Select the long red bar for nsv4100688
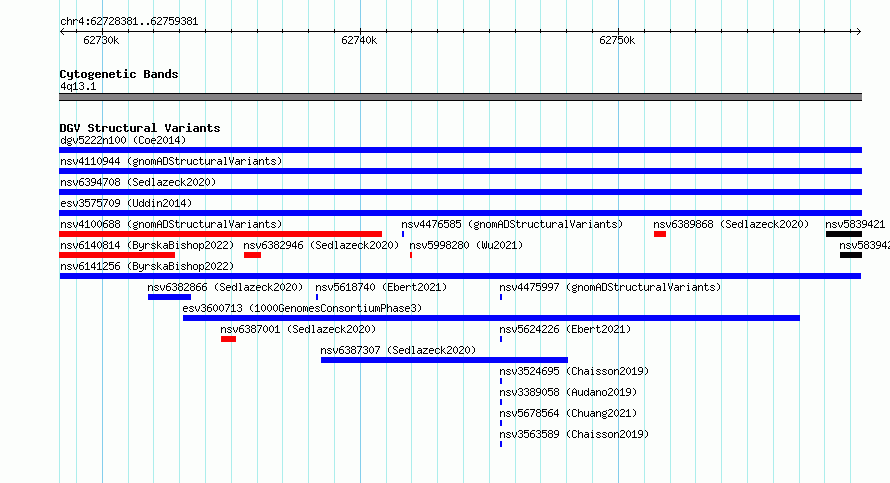This screenshot has height=483, width=890. click(220, 234)
